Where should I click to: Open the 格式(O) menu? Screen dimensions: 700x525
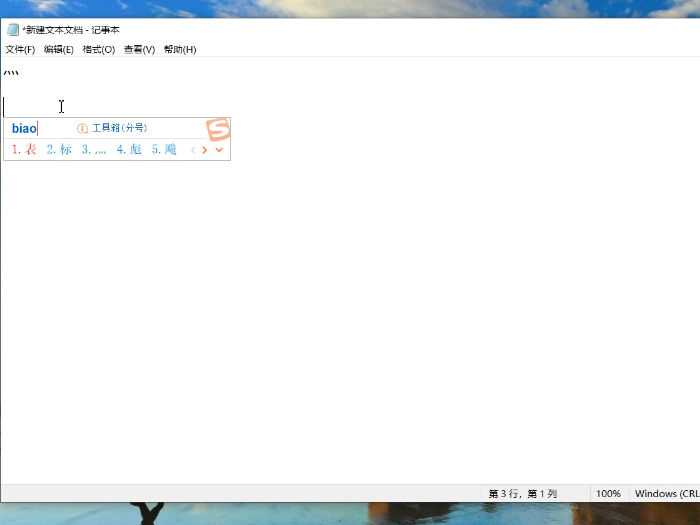click(x=98, y=49)
